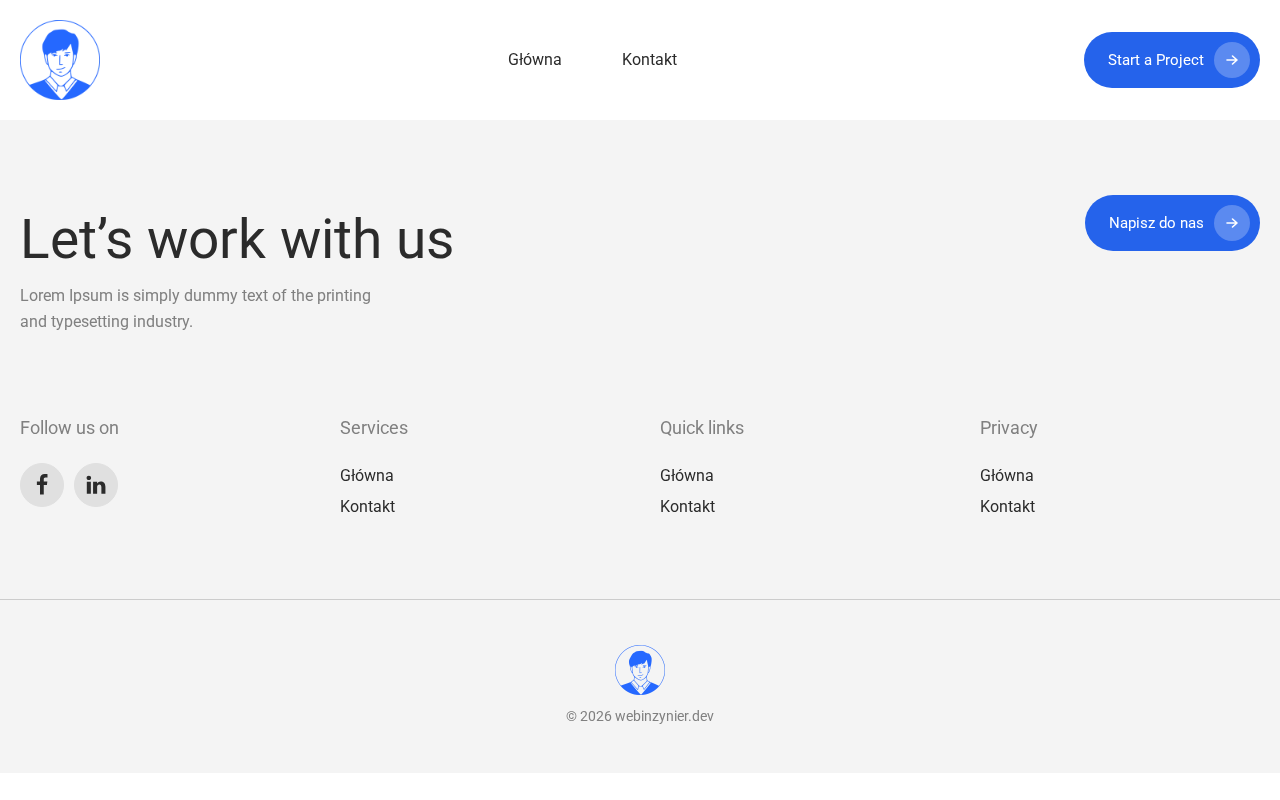Open Główna under Privacy
The width and height of the screenshot is (1280, 800).
[x=1007, y=476]
